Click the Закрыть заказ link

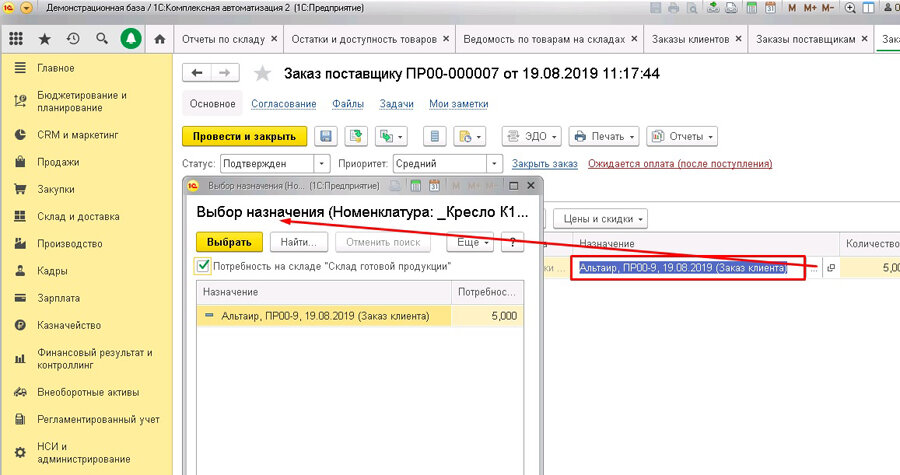click(545, 163)
